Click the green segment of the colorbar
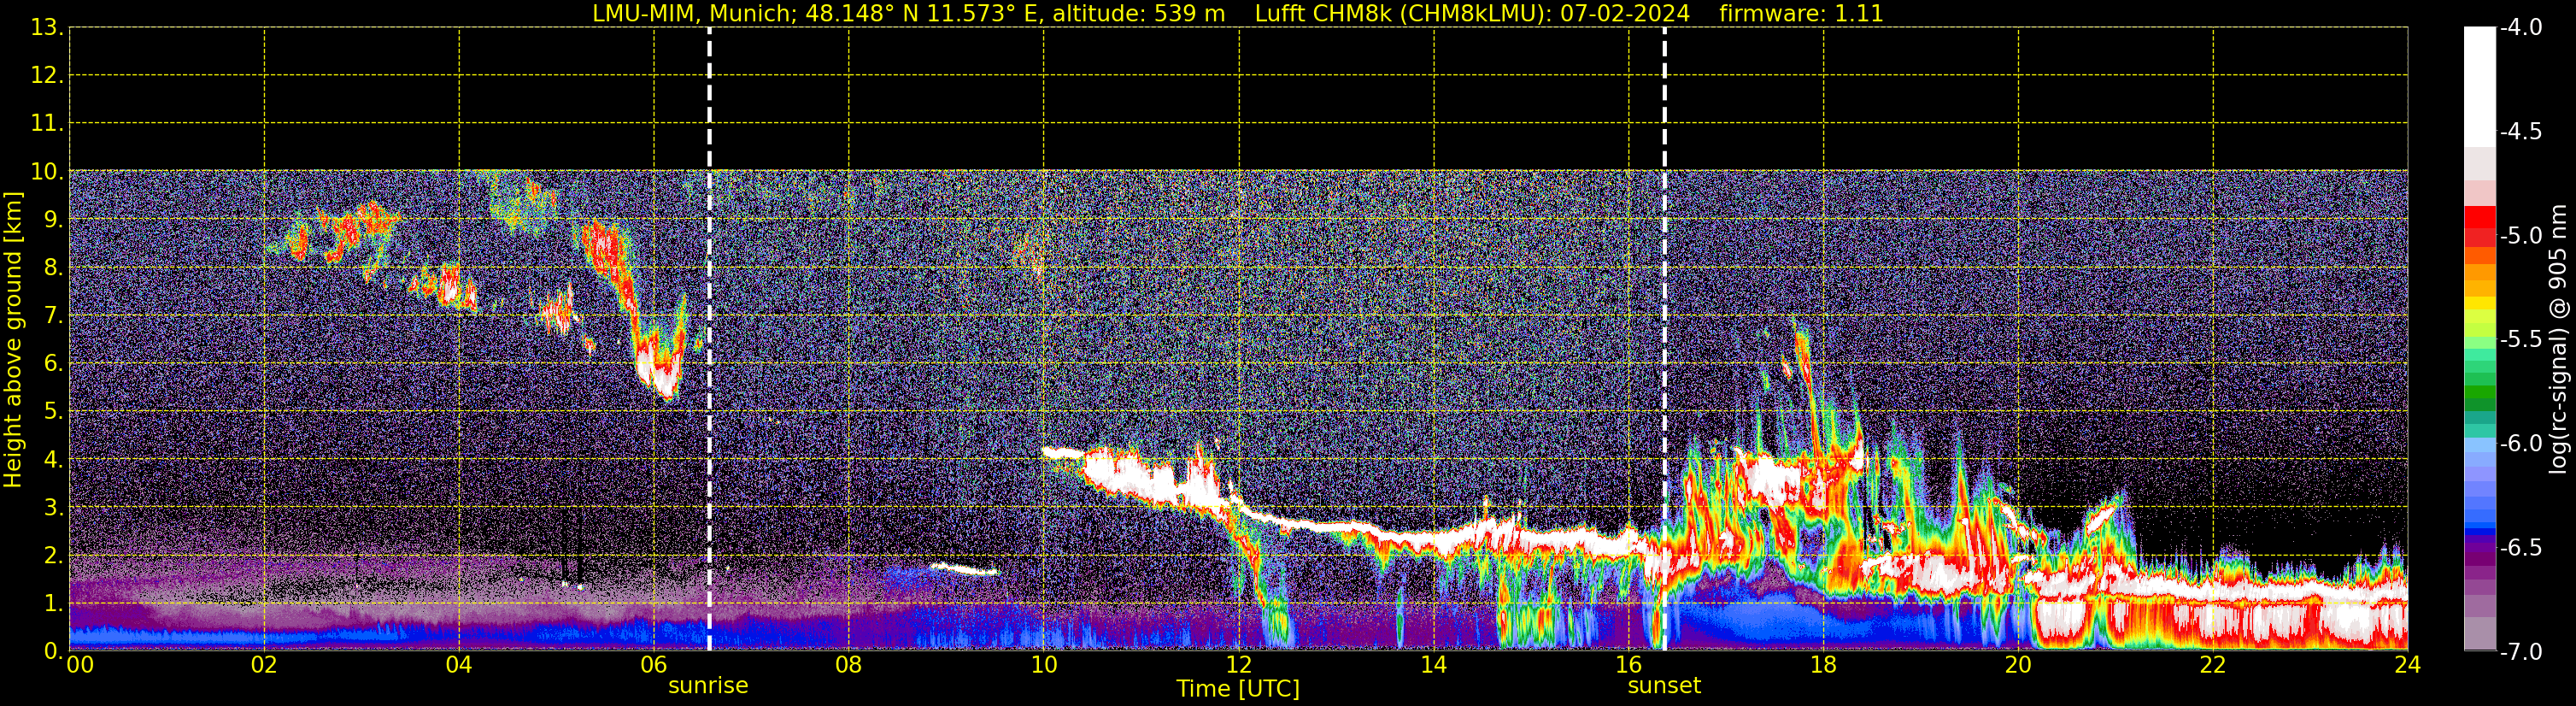 coord(2480,392)
